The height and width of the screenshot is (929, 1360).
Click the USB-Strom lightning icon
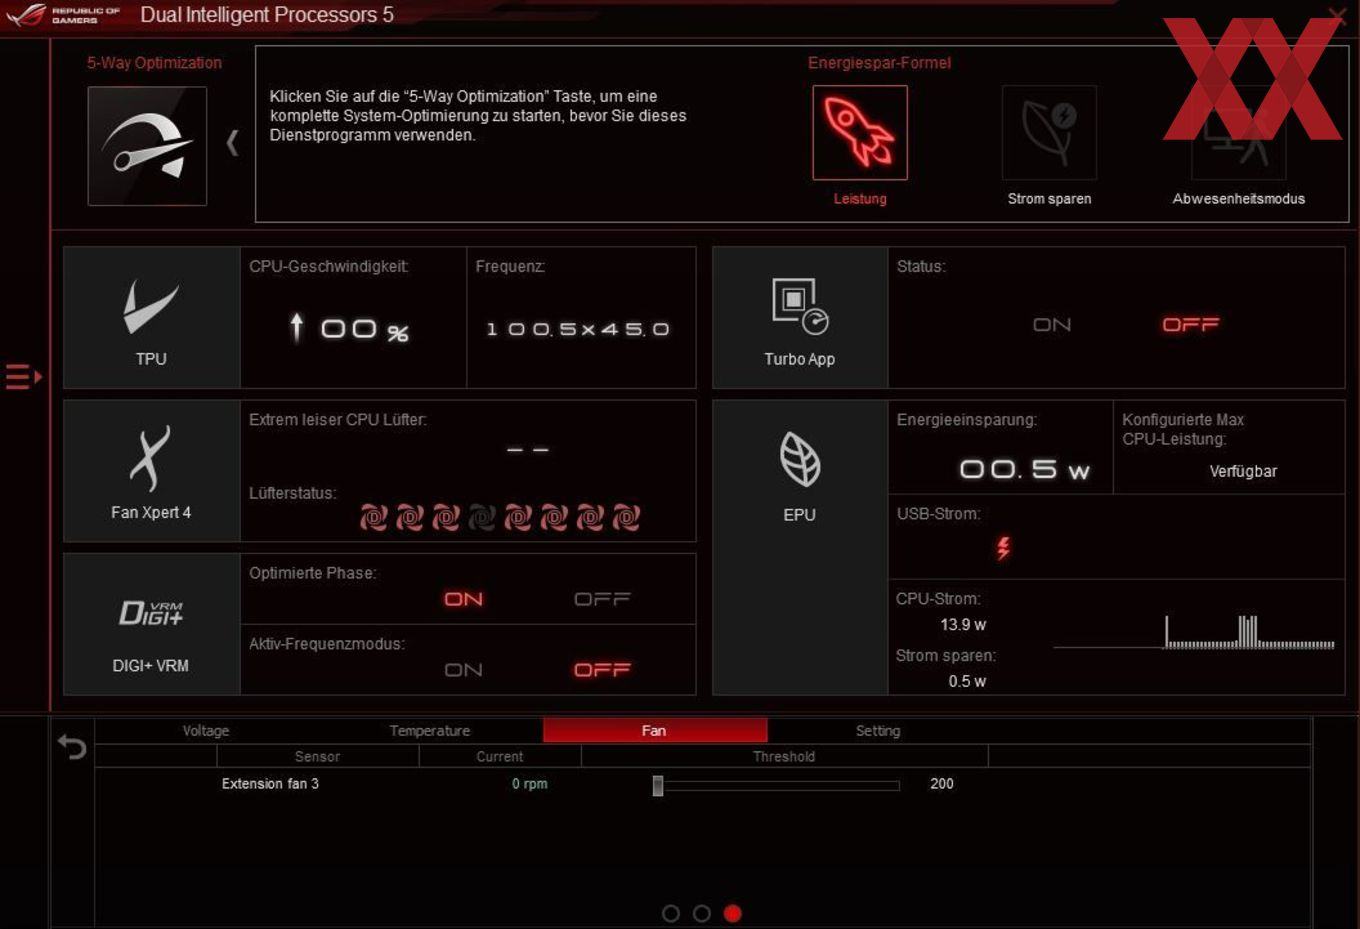pos(1003,547)
